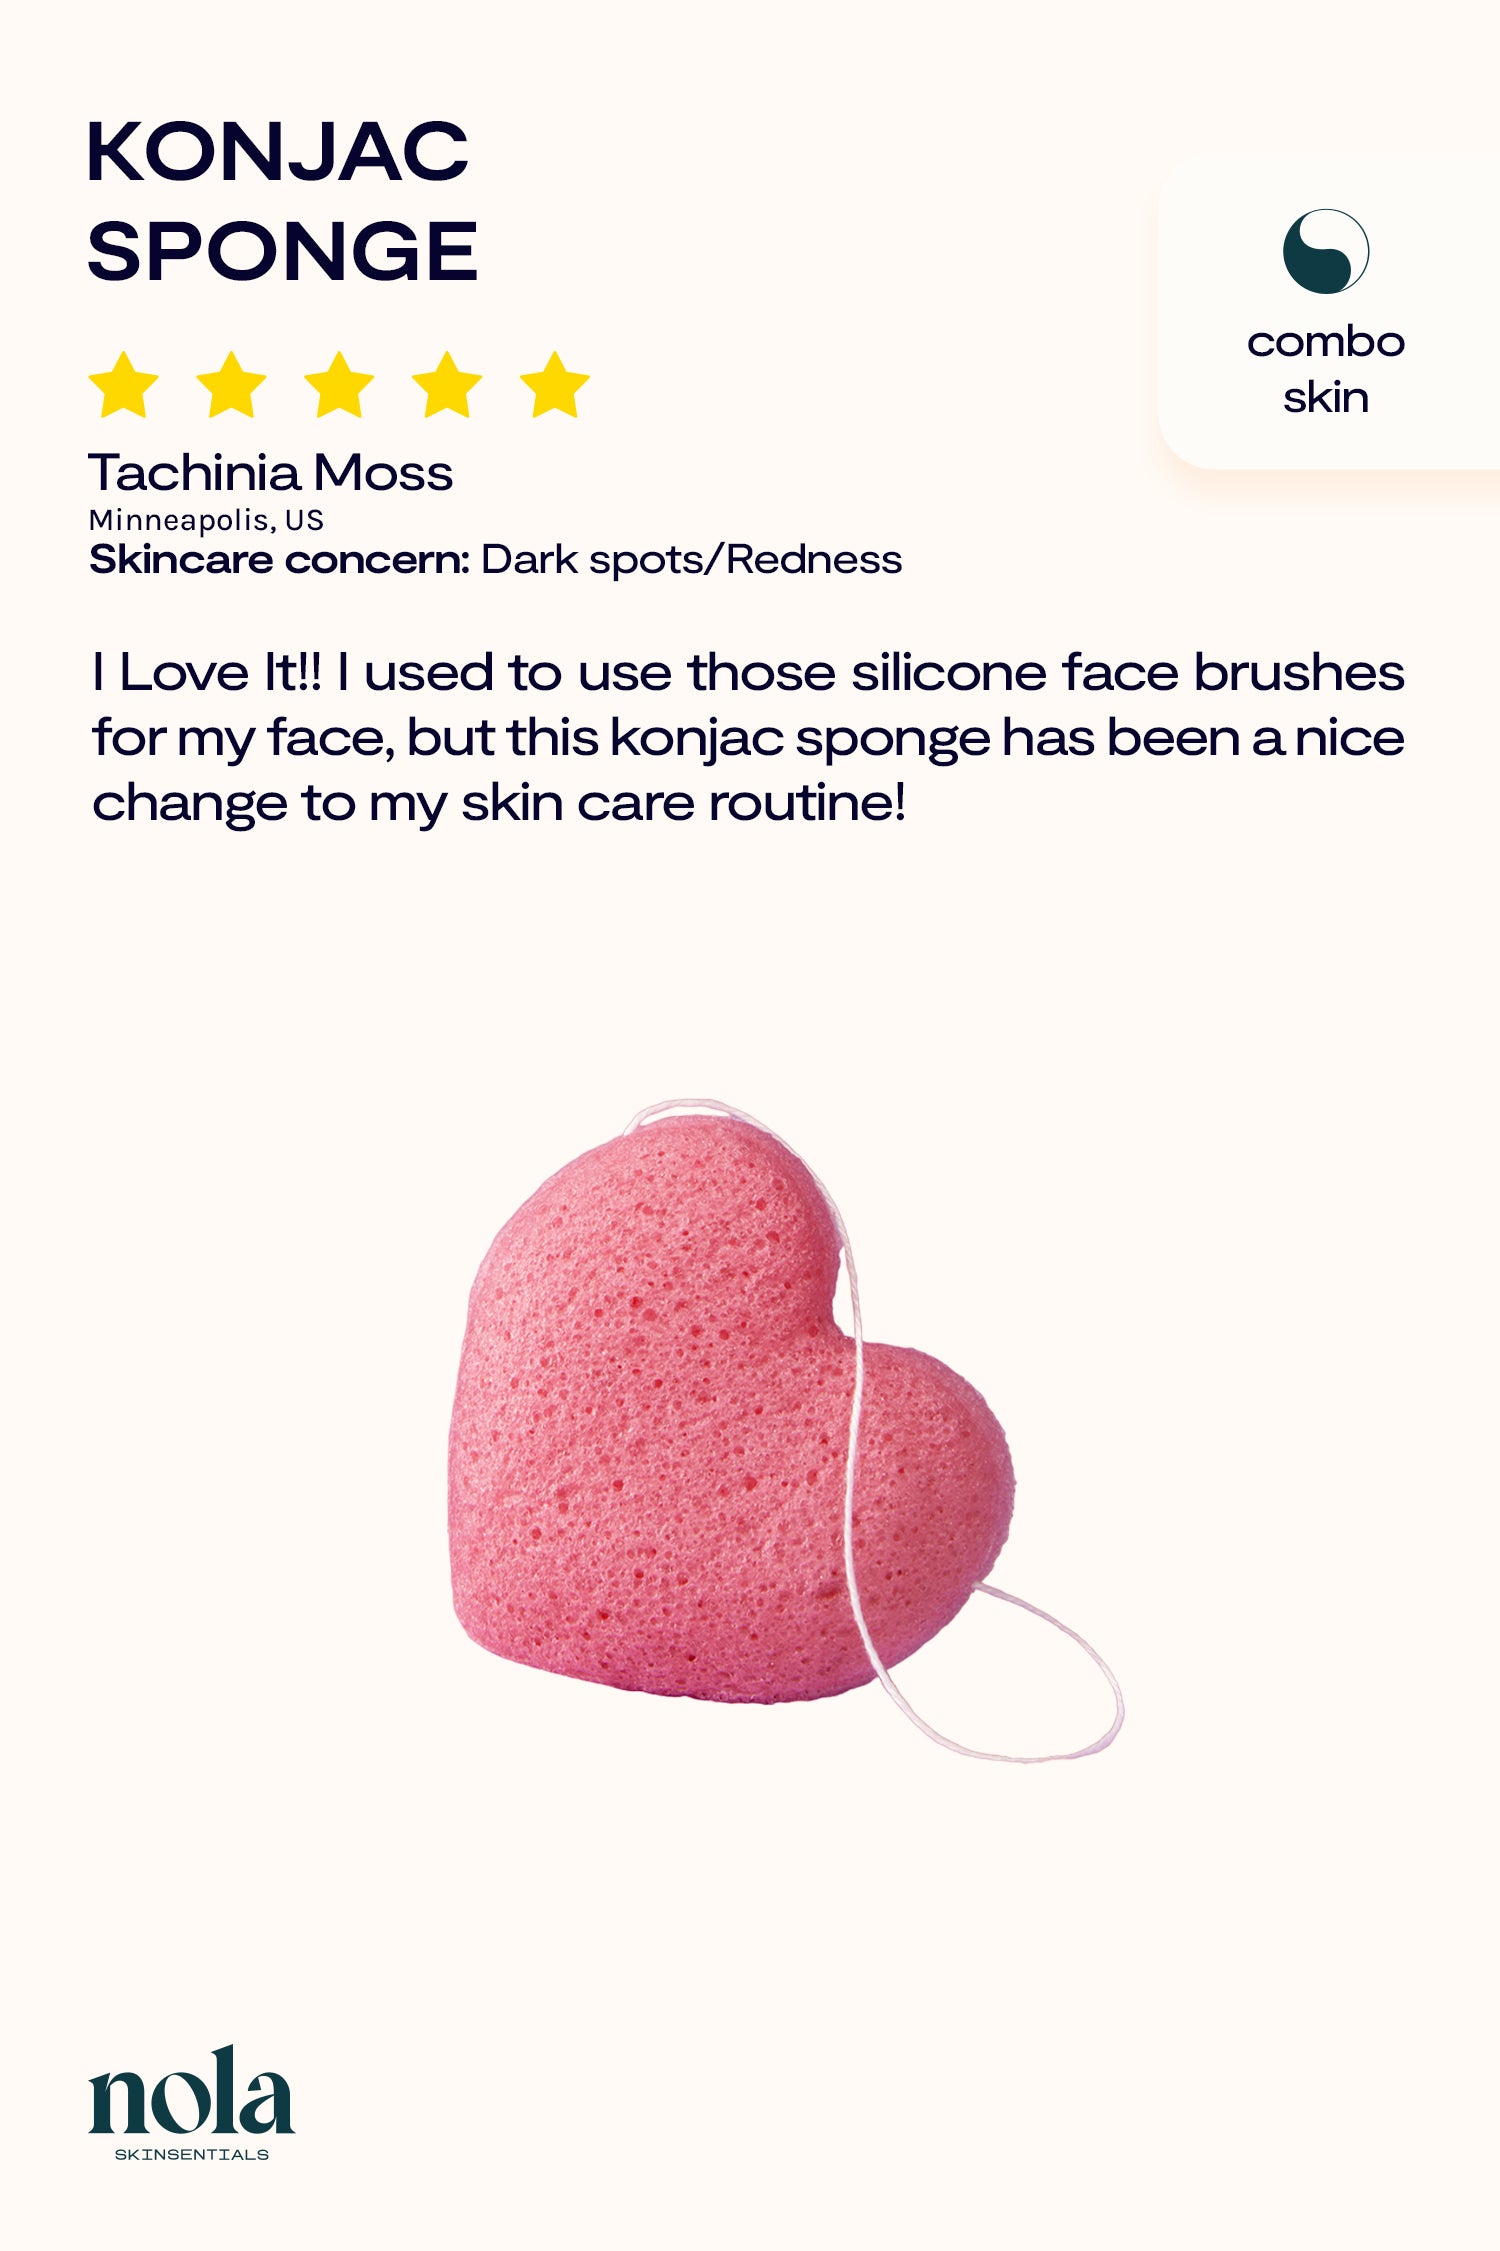Click the word SPONGE in the heading
Viewport: 1500px width, 2251px height.
(282, 251)
